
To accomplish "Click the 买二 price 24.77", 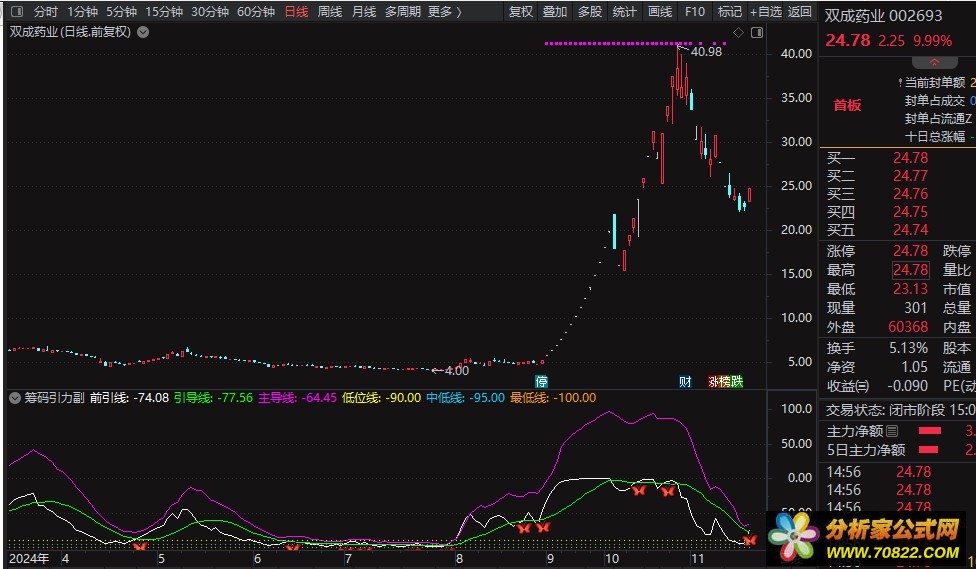I will pos(910,176).
